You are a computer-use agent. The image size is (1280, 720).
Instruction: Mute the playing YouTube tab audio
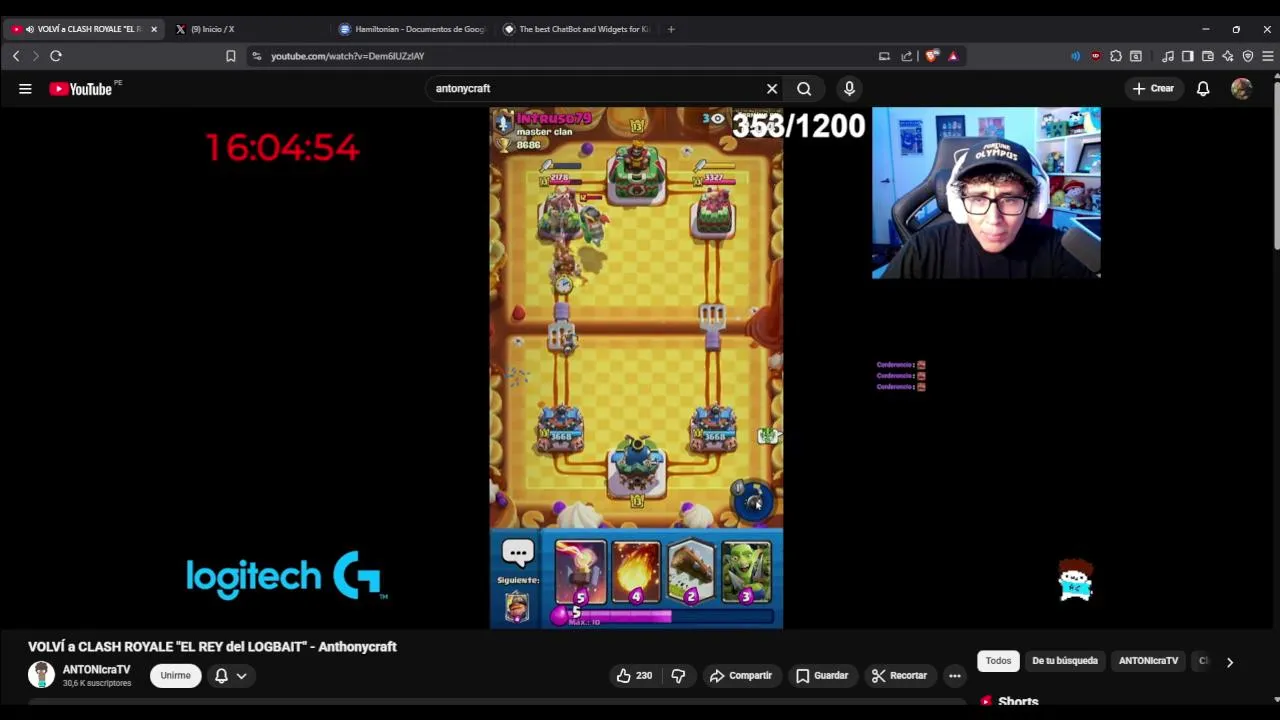coord(30,29)
